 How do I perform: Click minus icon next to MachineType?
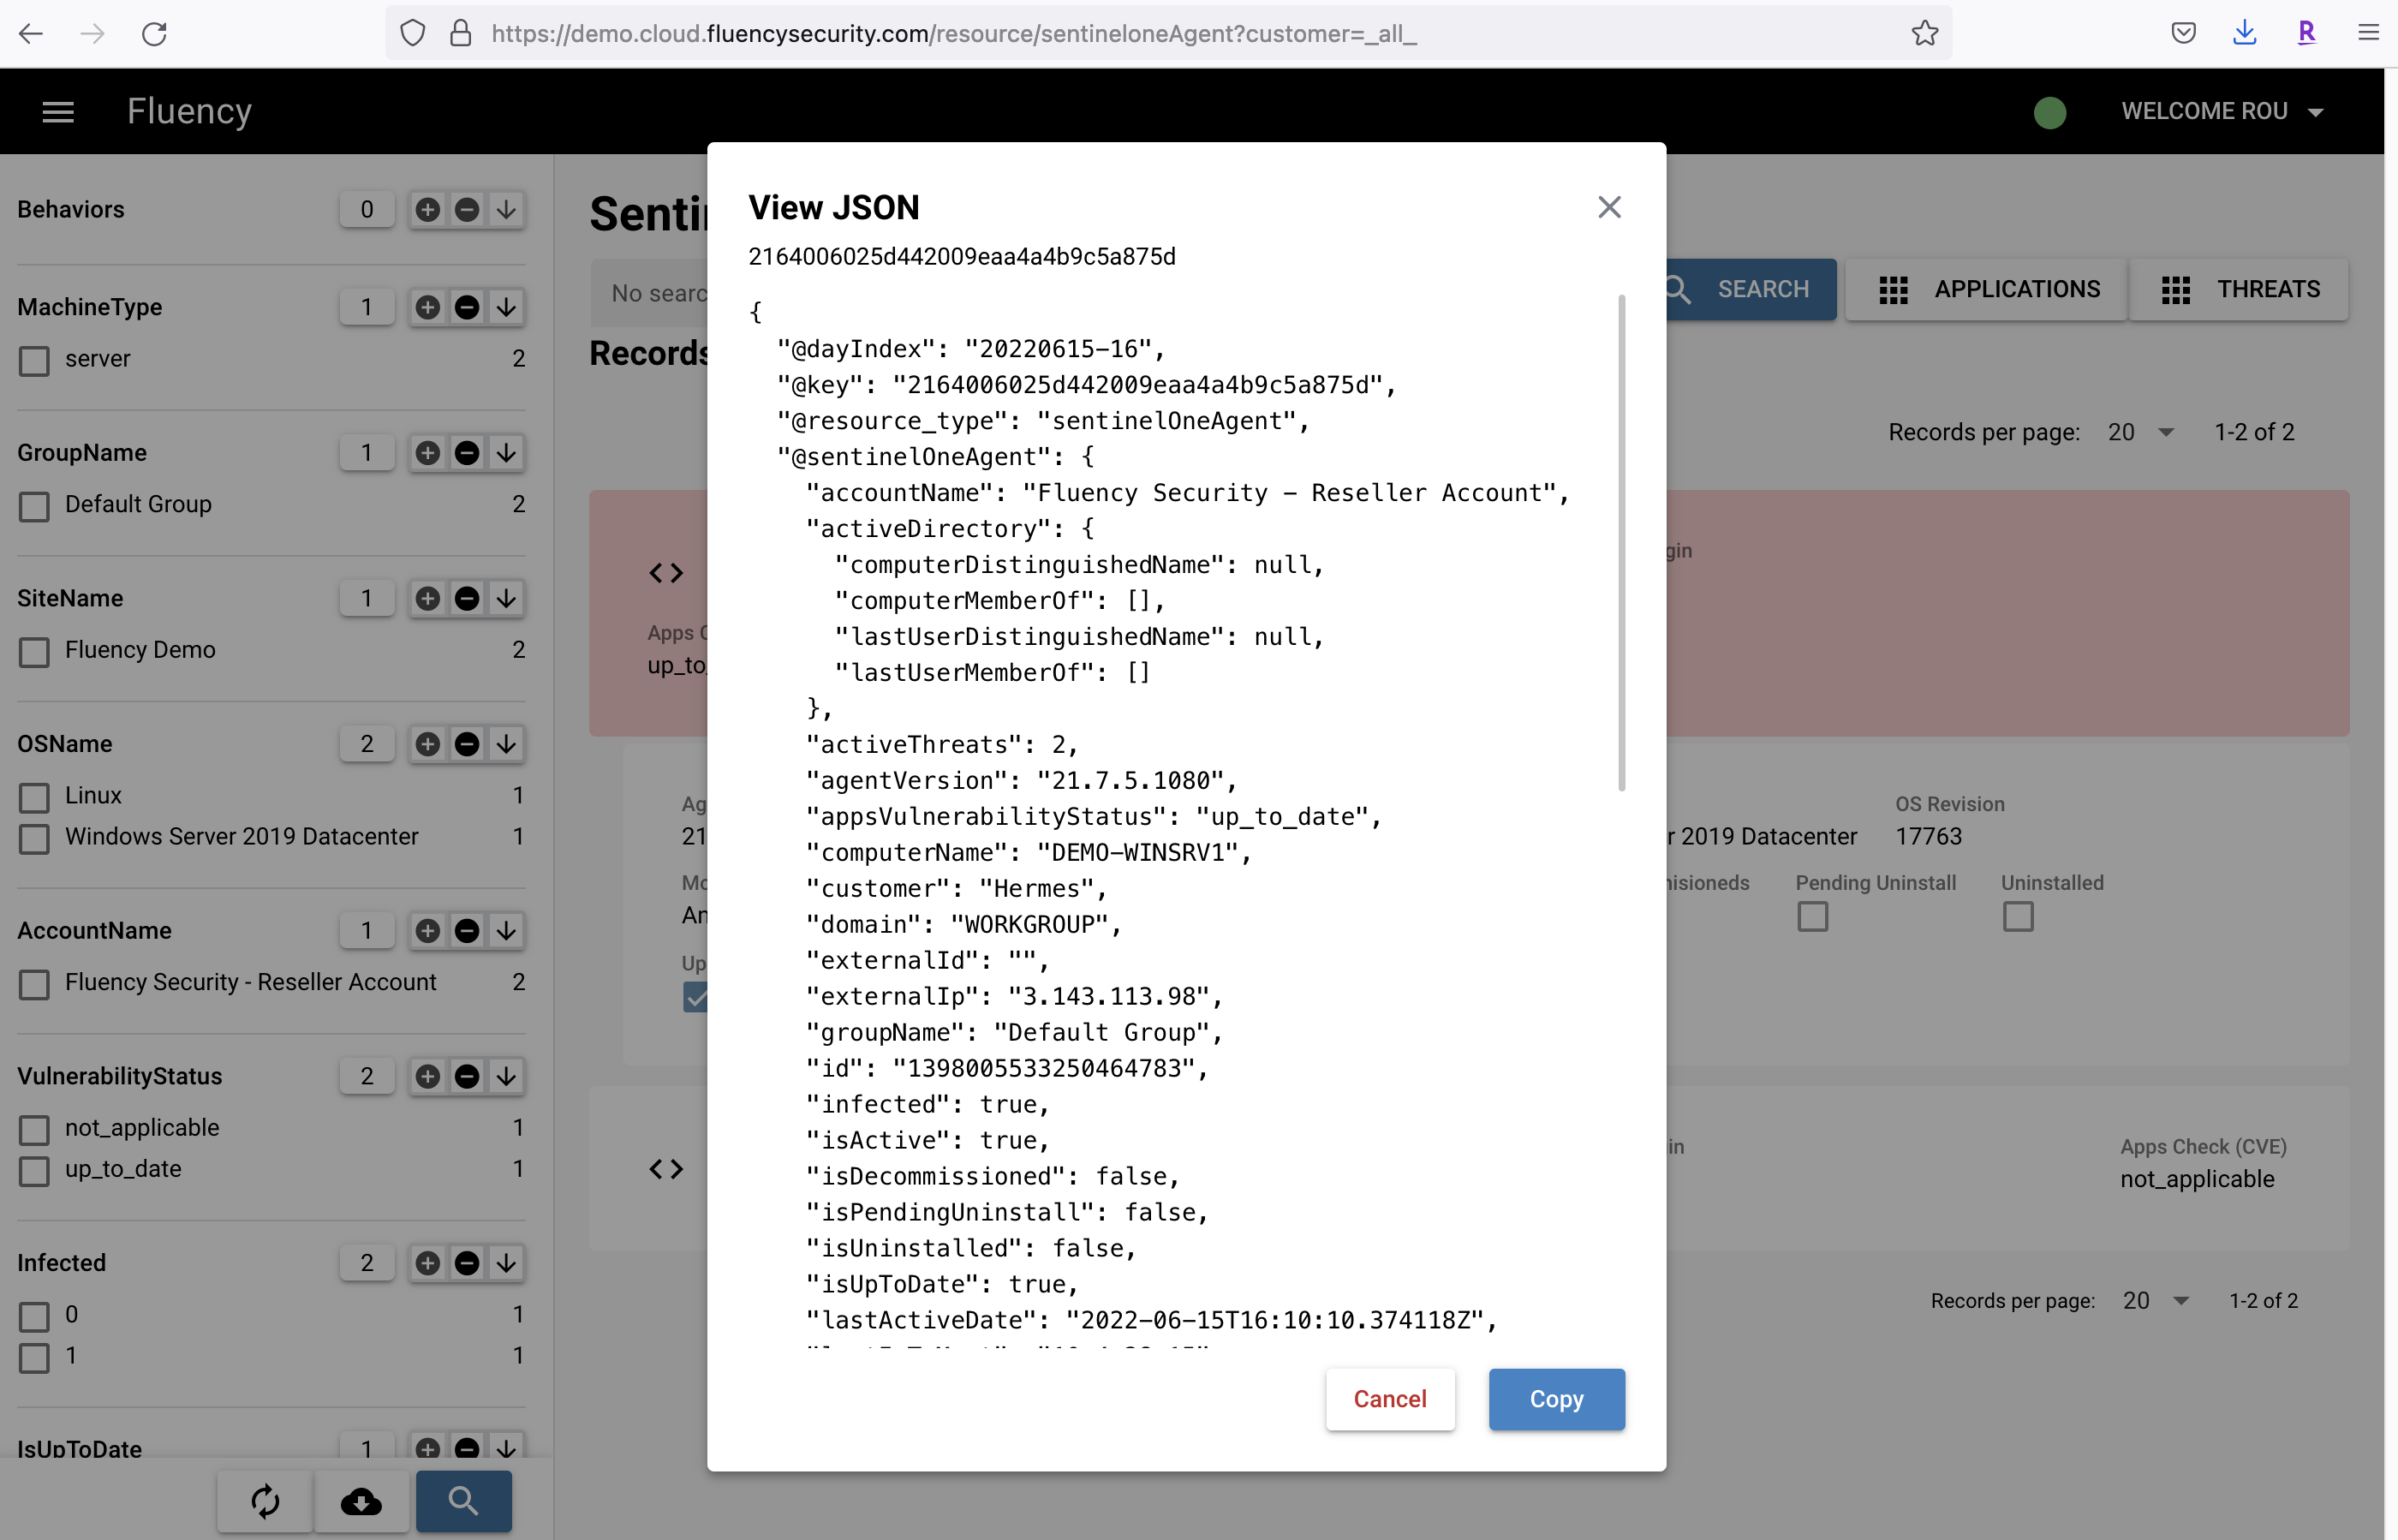pos(467,307)
